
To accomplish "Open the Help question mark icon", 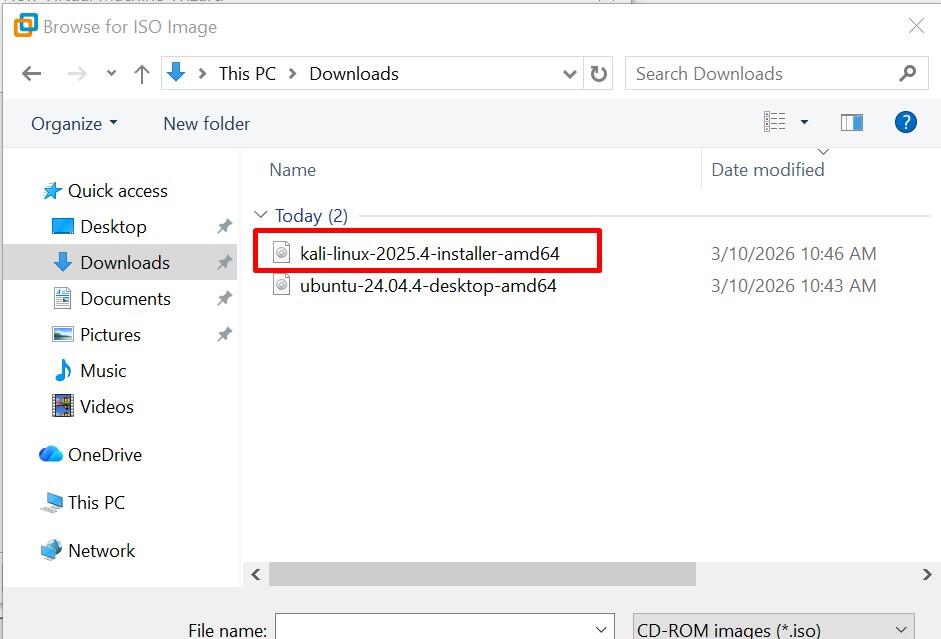I will tap(905, 122).
